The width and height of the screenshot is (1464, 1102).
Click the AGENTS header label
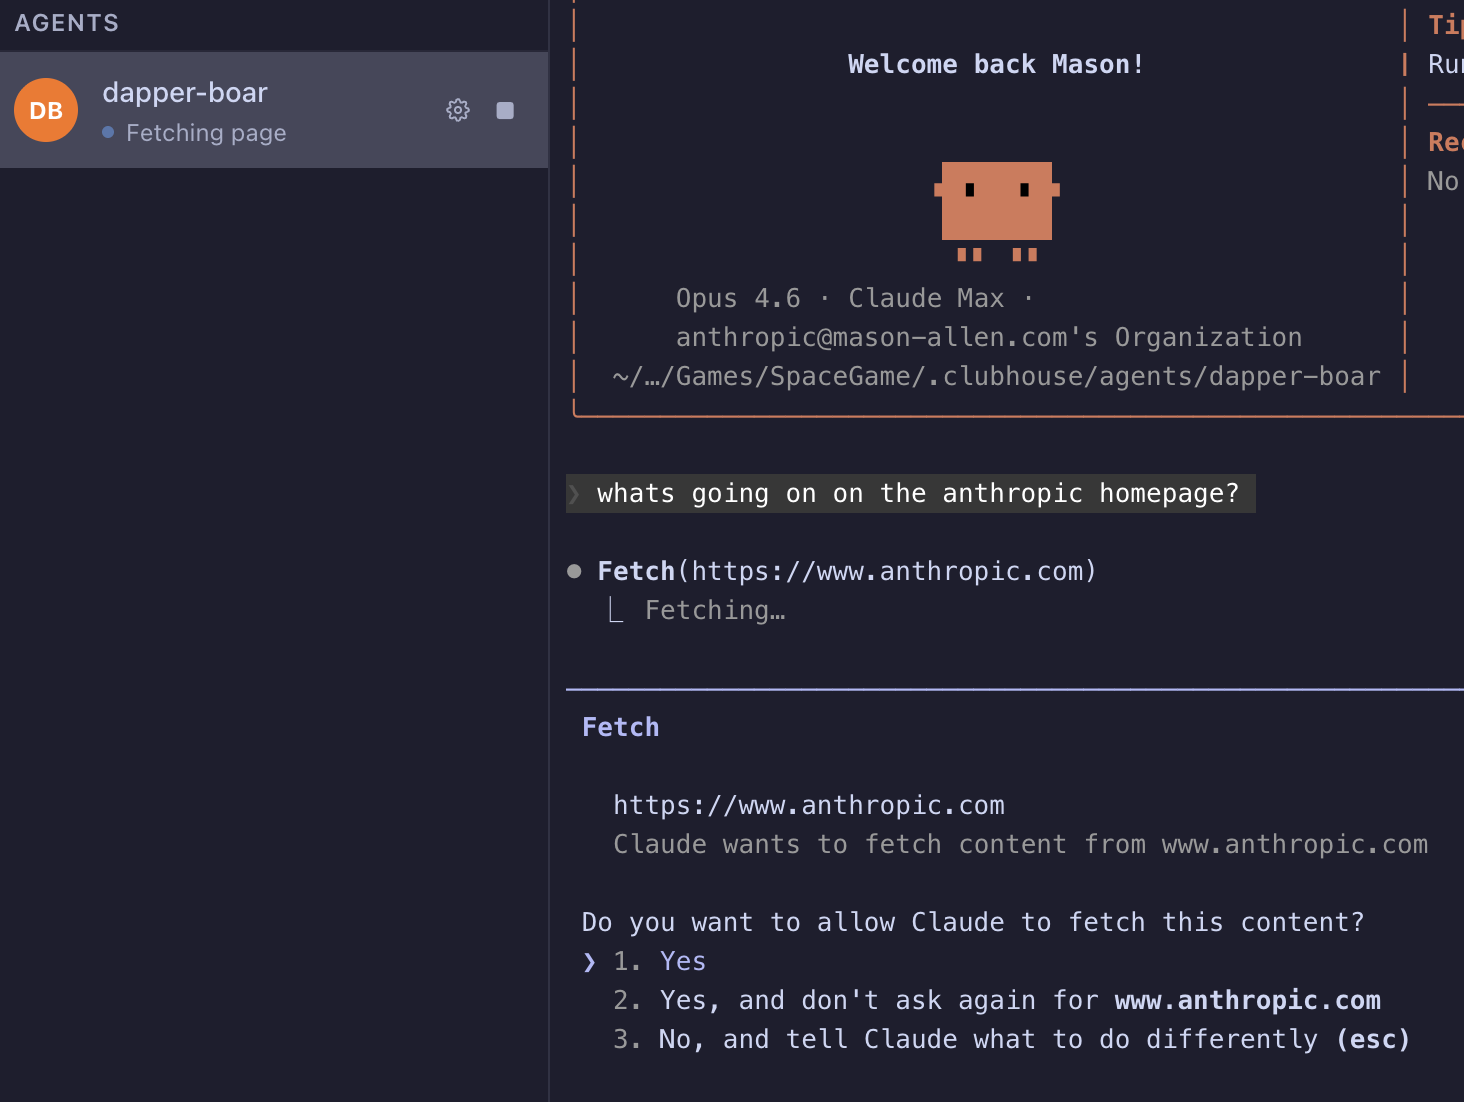(x=66, y=22)
